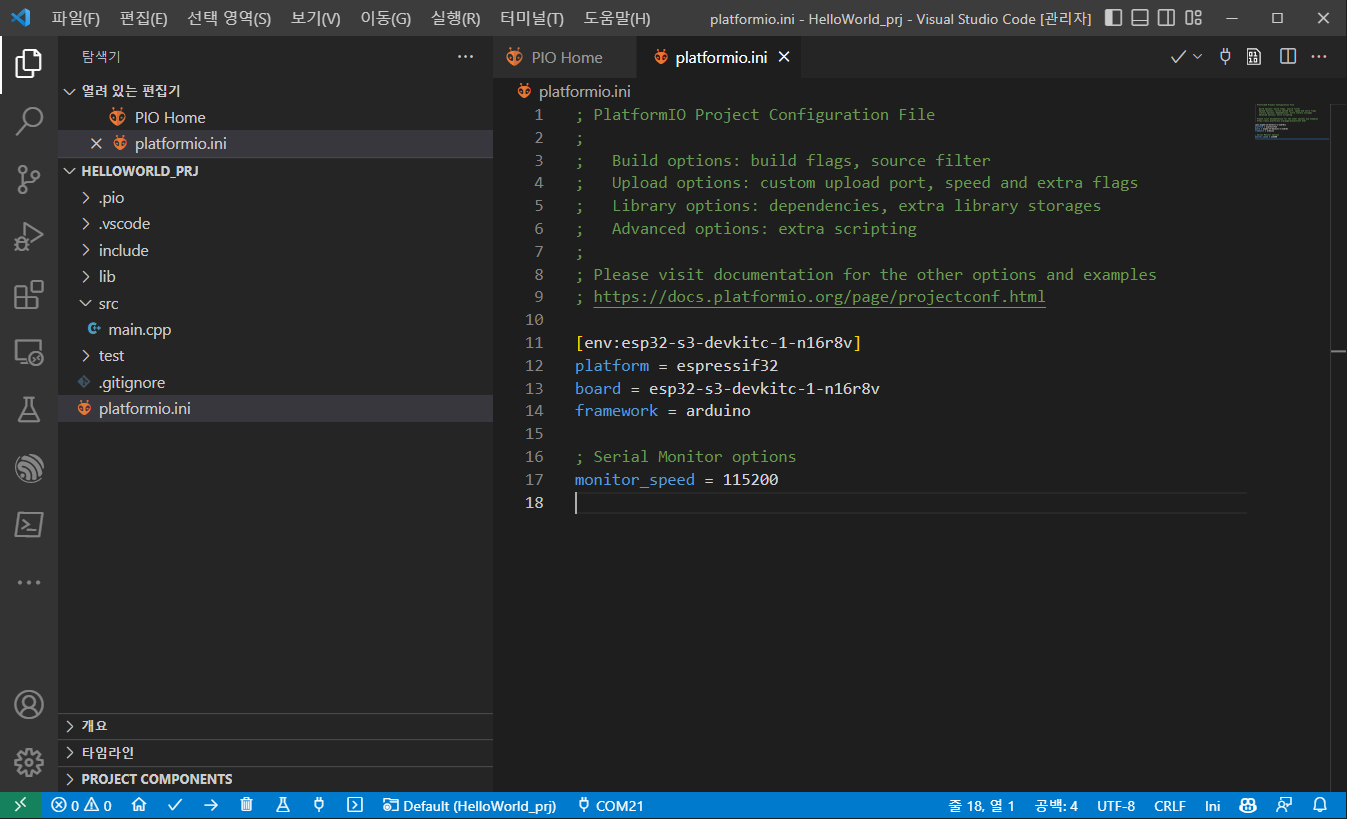Open the View (보기) menu
This screenshot has height=819, width=1347.
point(316,18)
